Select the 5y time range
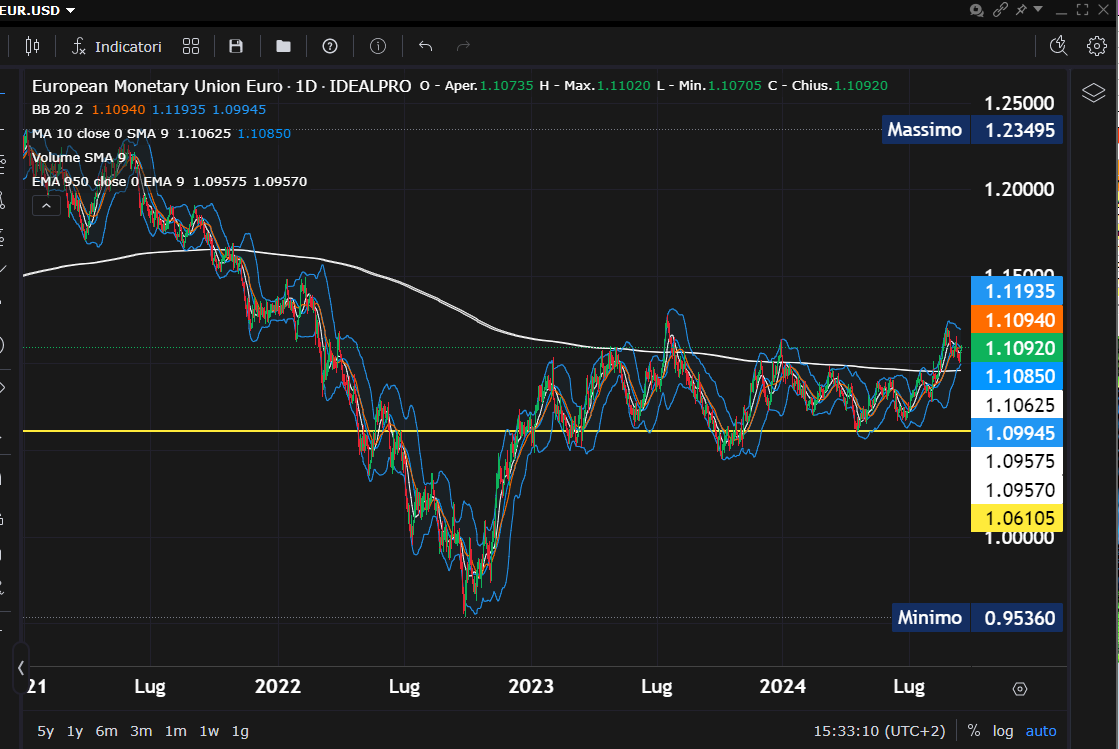 46,731
